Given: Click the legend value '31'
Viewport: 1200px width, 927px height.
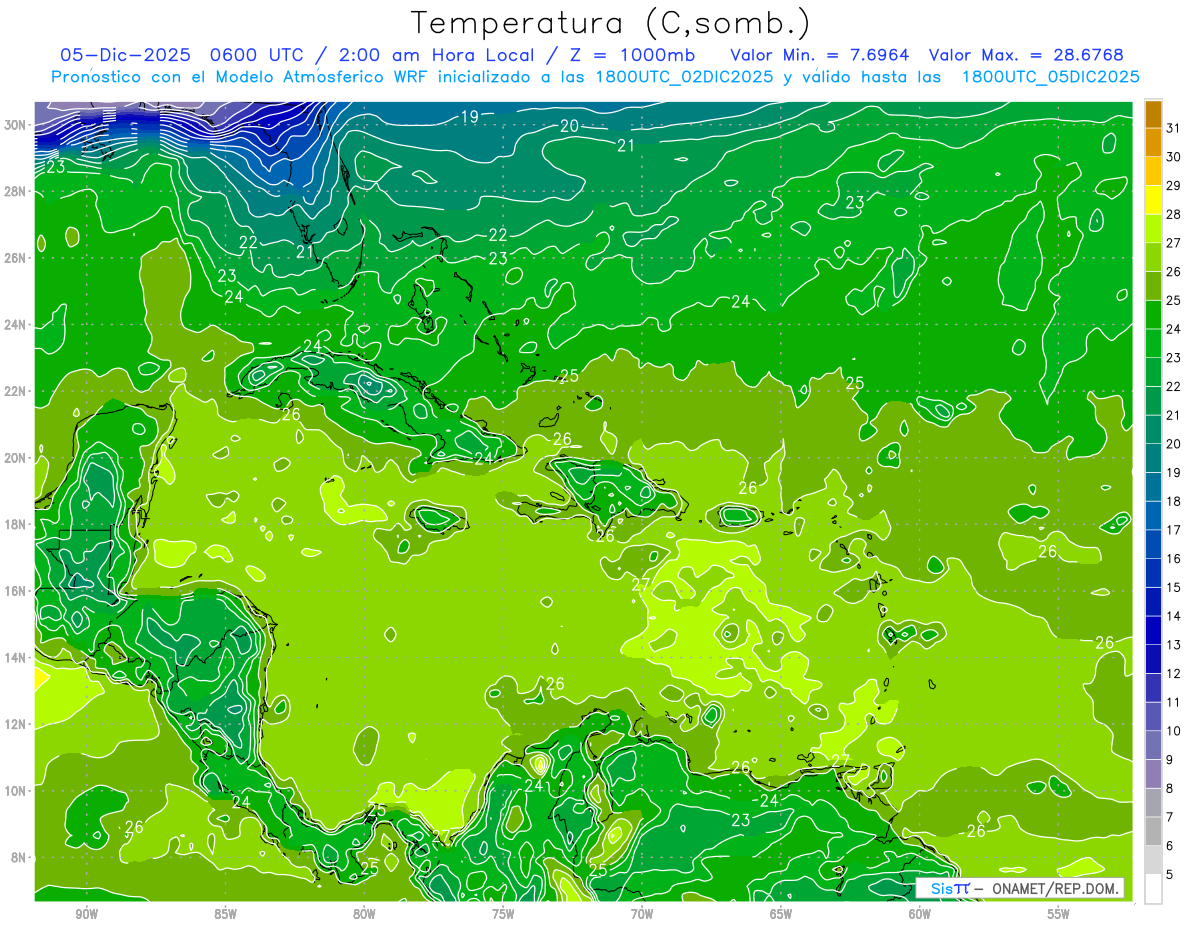Looking at the screenshot, I should tap(1174, 128).
